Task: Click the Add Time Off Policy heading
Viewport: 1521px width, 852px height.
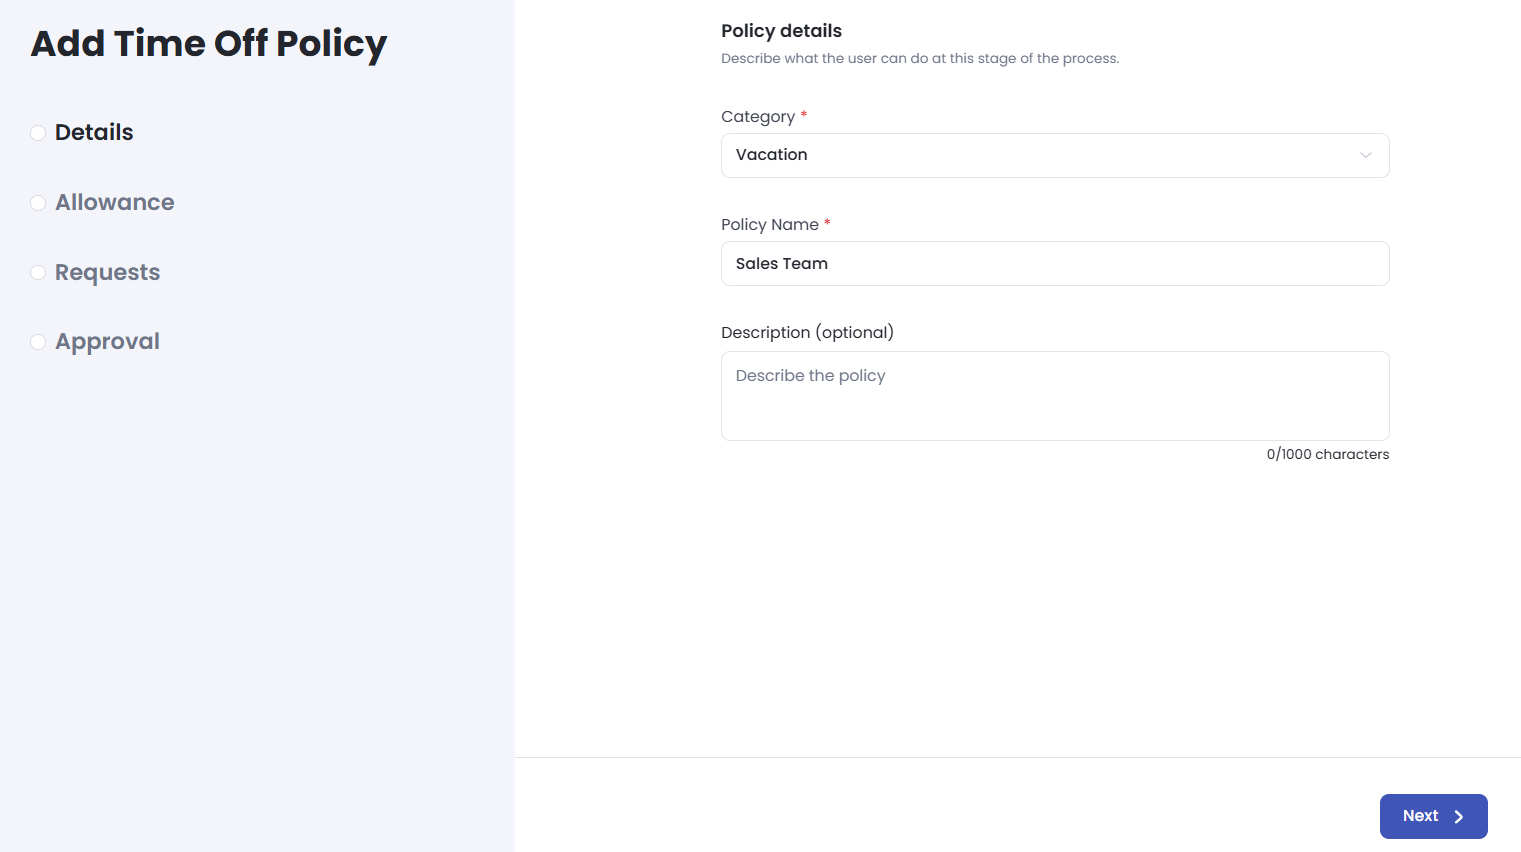Action: coord(209,44)
